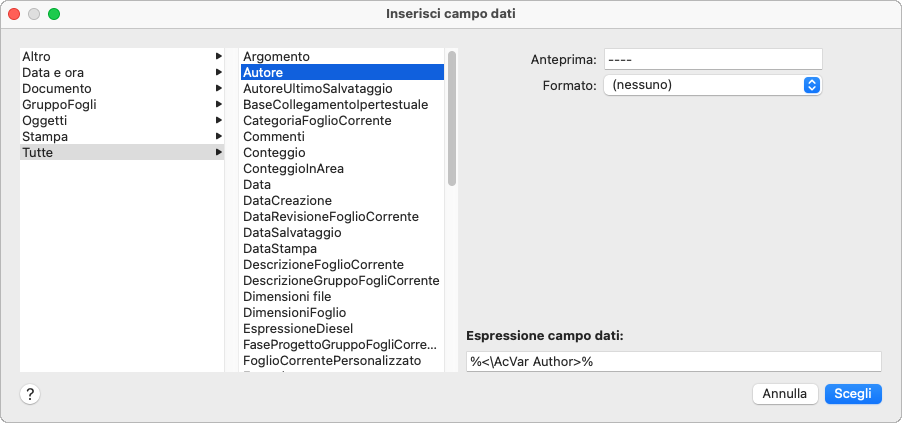Choose ConteggioInArea from the list
902x423 pixels.
pos(293,168)
